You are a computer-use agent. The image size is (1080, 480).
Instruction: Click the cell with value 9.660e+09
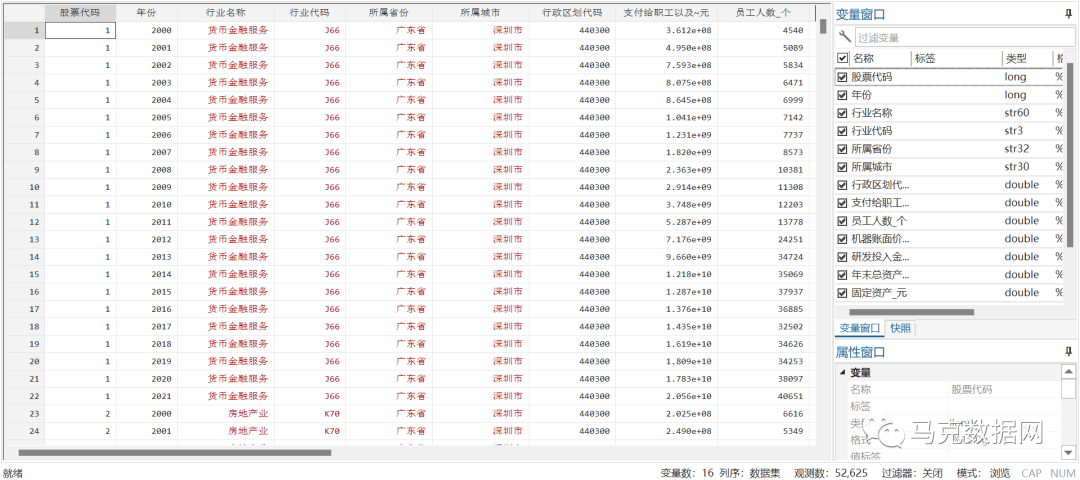point(666,257)
